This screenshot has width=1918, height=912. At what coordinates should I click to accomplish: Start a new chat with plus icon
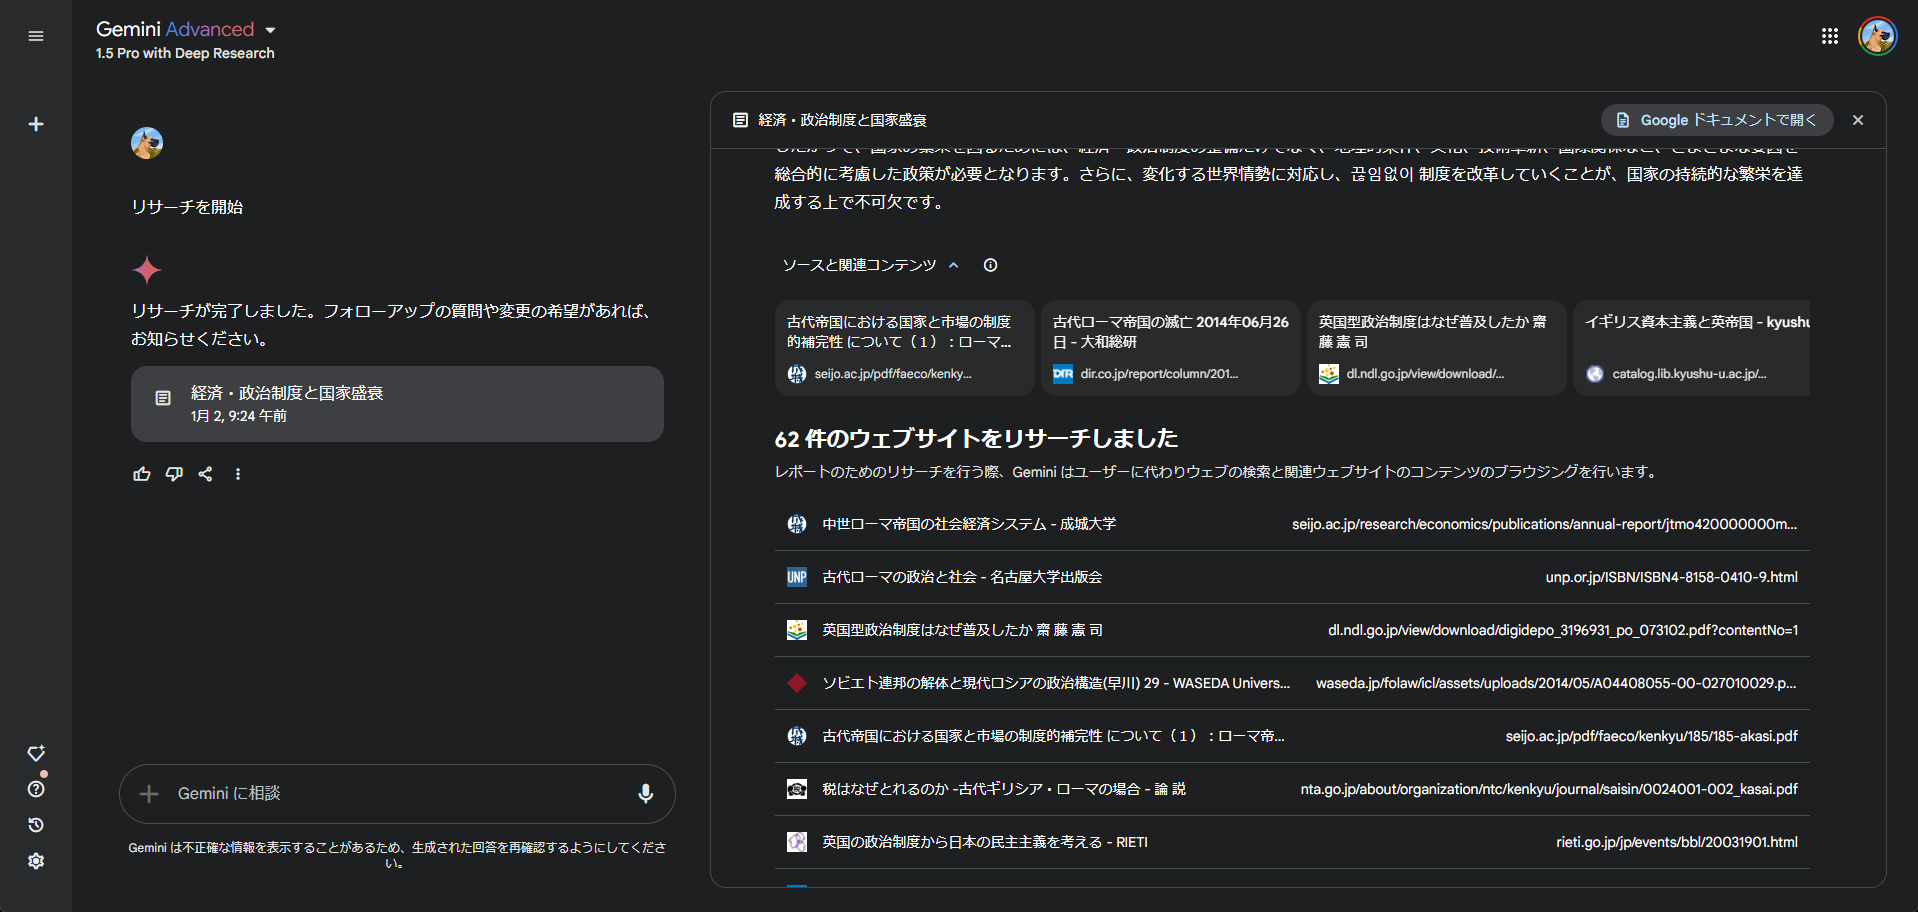tap(36, 124)
